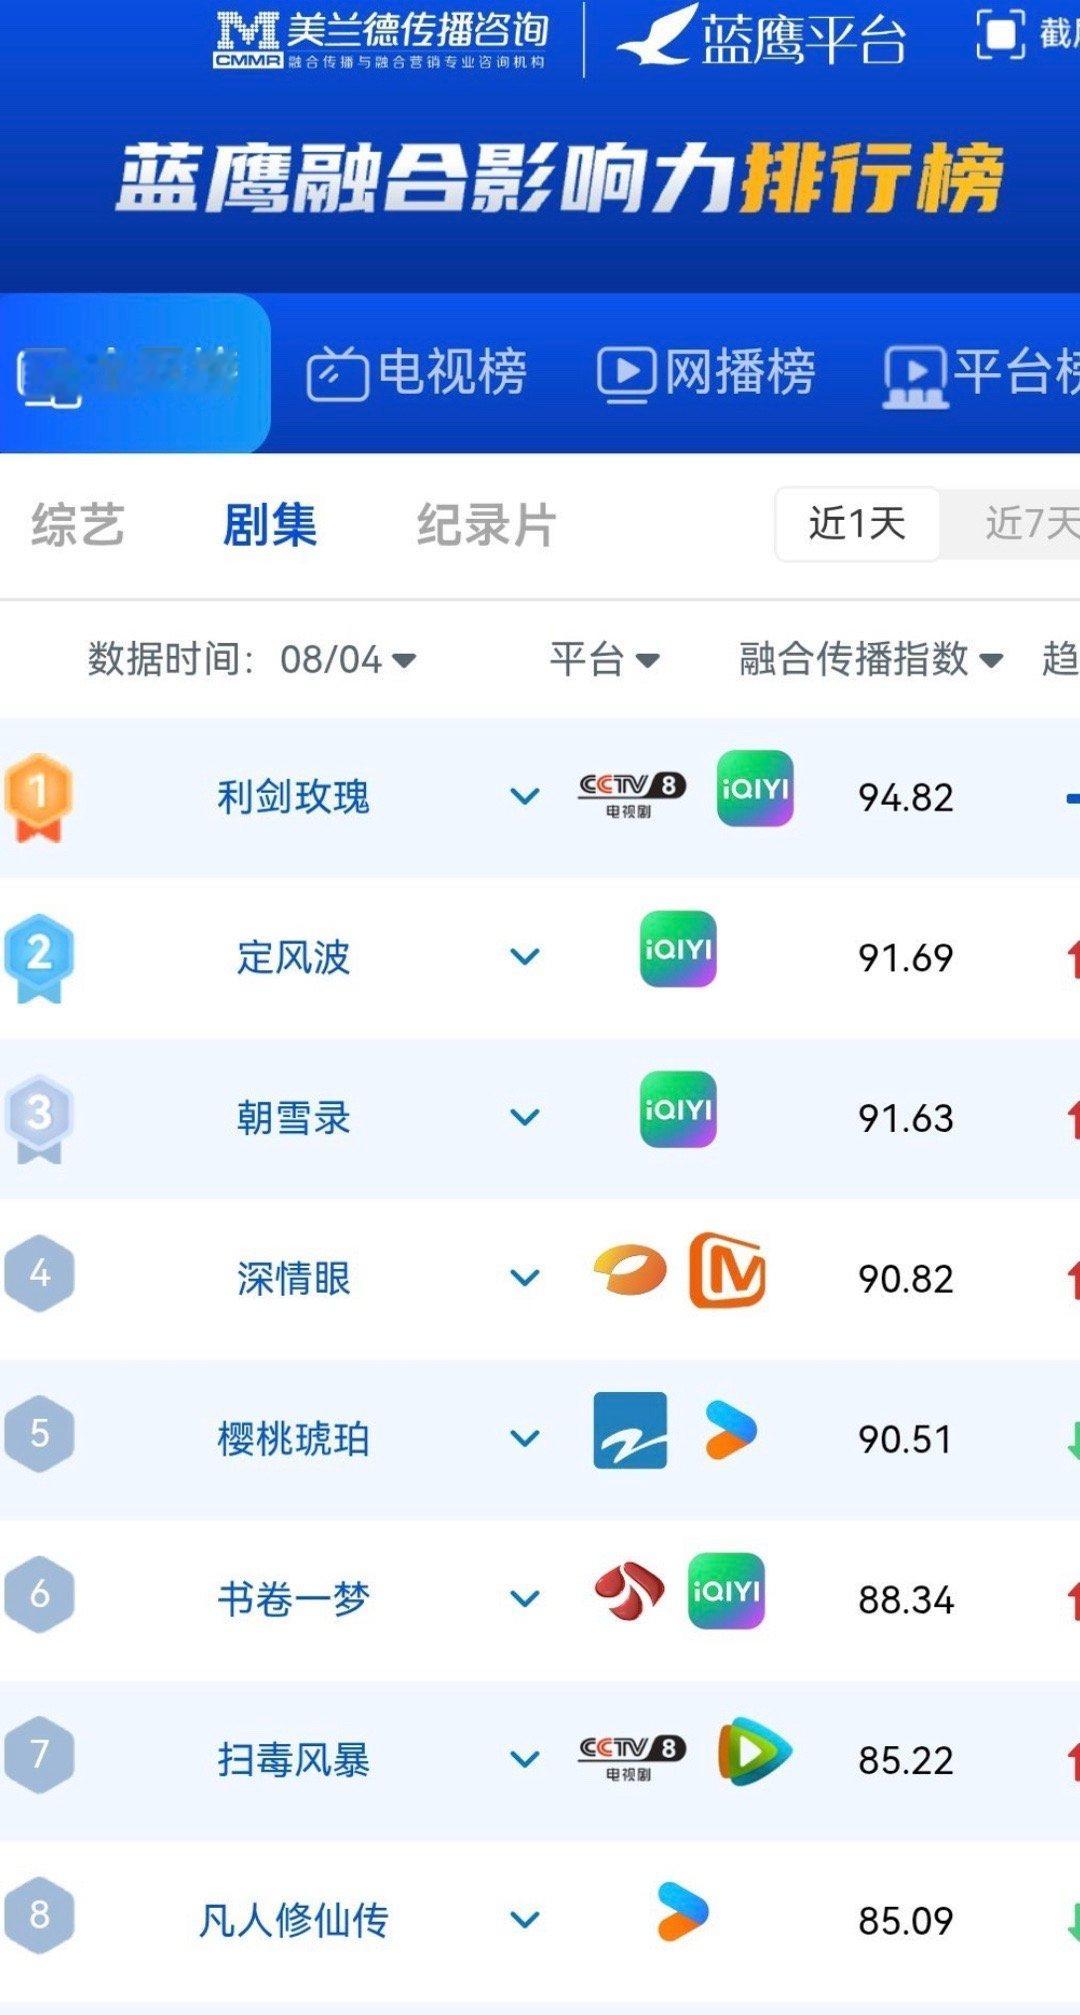Select the 近1天 time range toggle
The height and width of the screenshot is (2015, 1080).
857,524
